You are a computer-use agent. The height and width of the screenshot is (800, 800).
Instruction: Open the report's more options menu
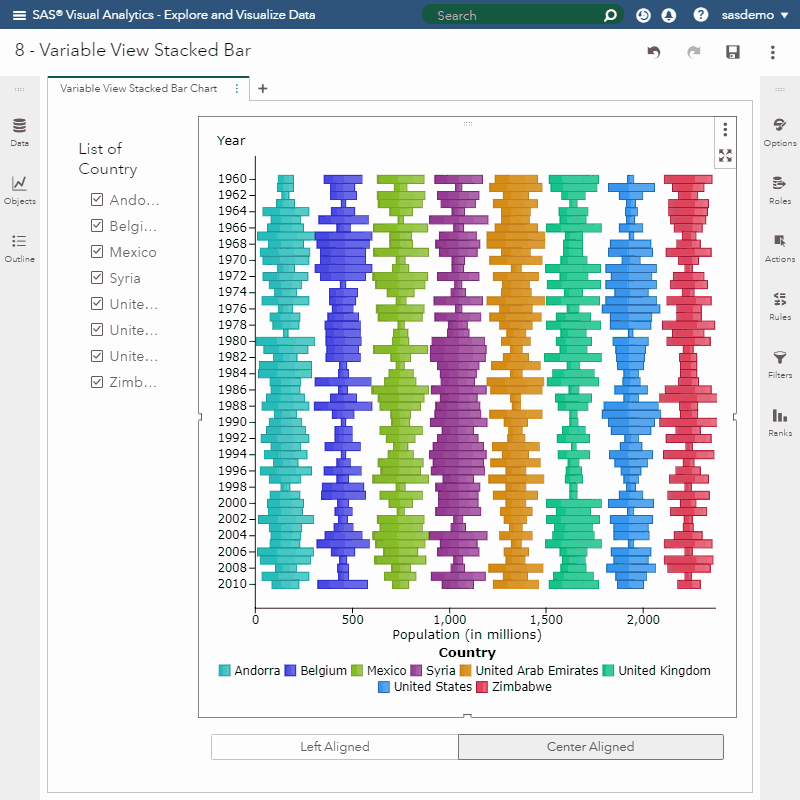772,52
